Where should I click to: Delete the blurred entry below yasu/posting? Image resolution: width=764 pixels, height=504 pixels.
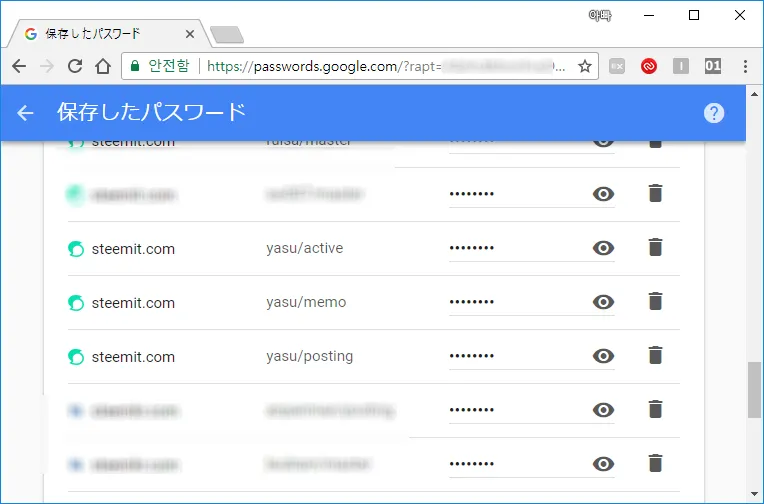coord(655,409)
